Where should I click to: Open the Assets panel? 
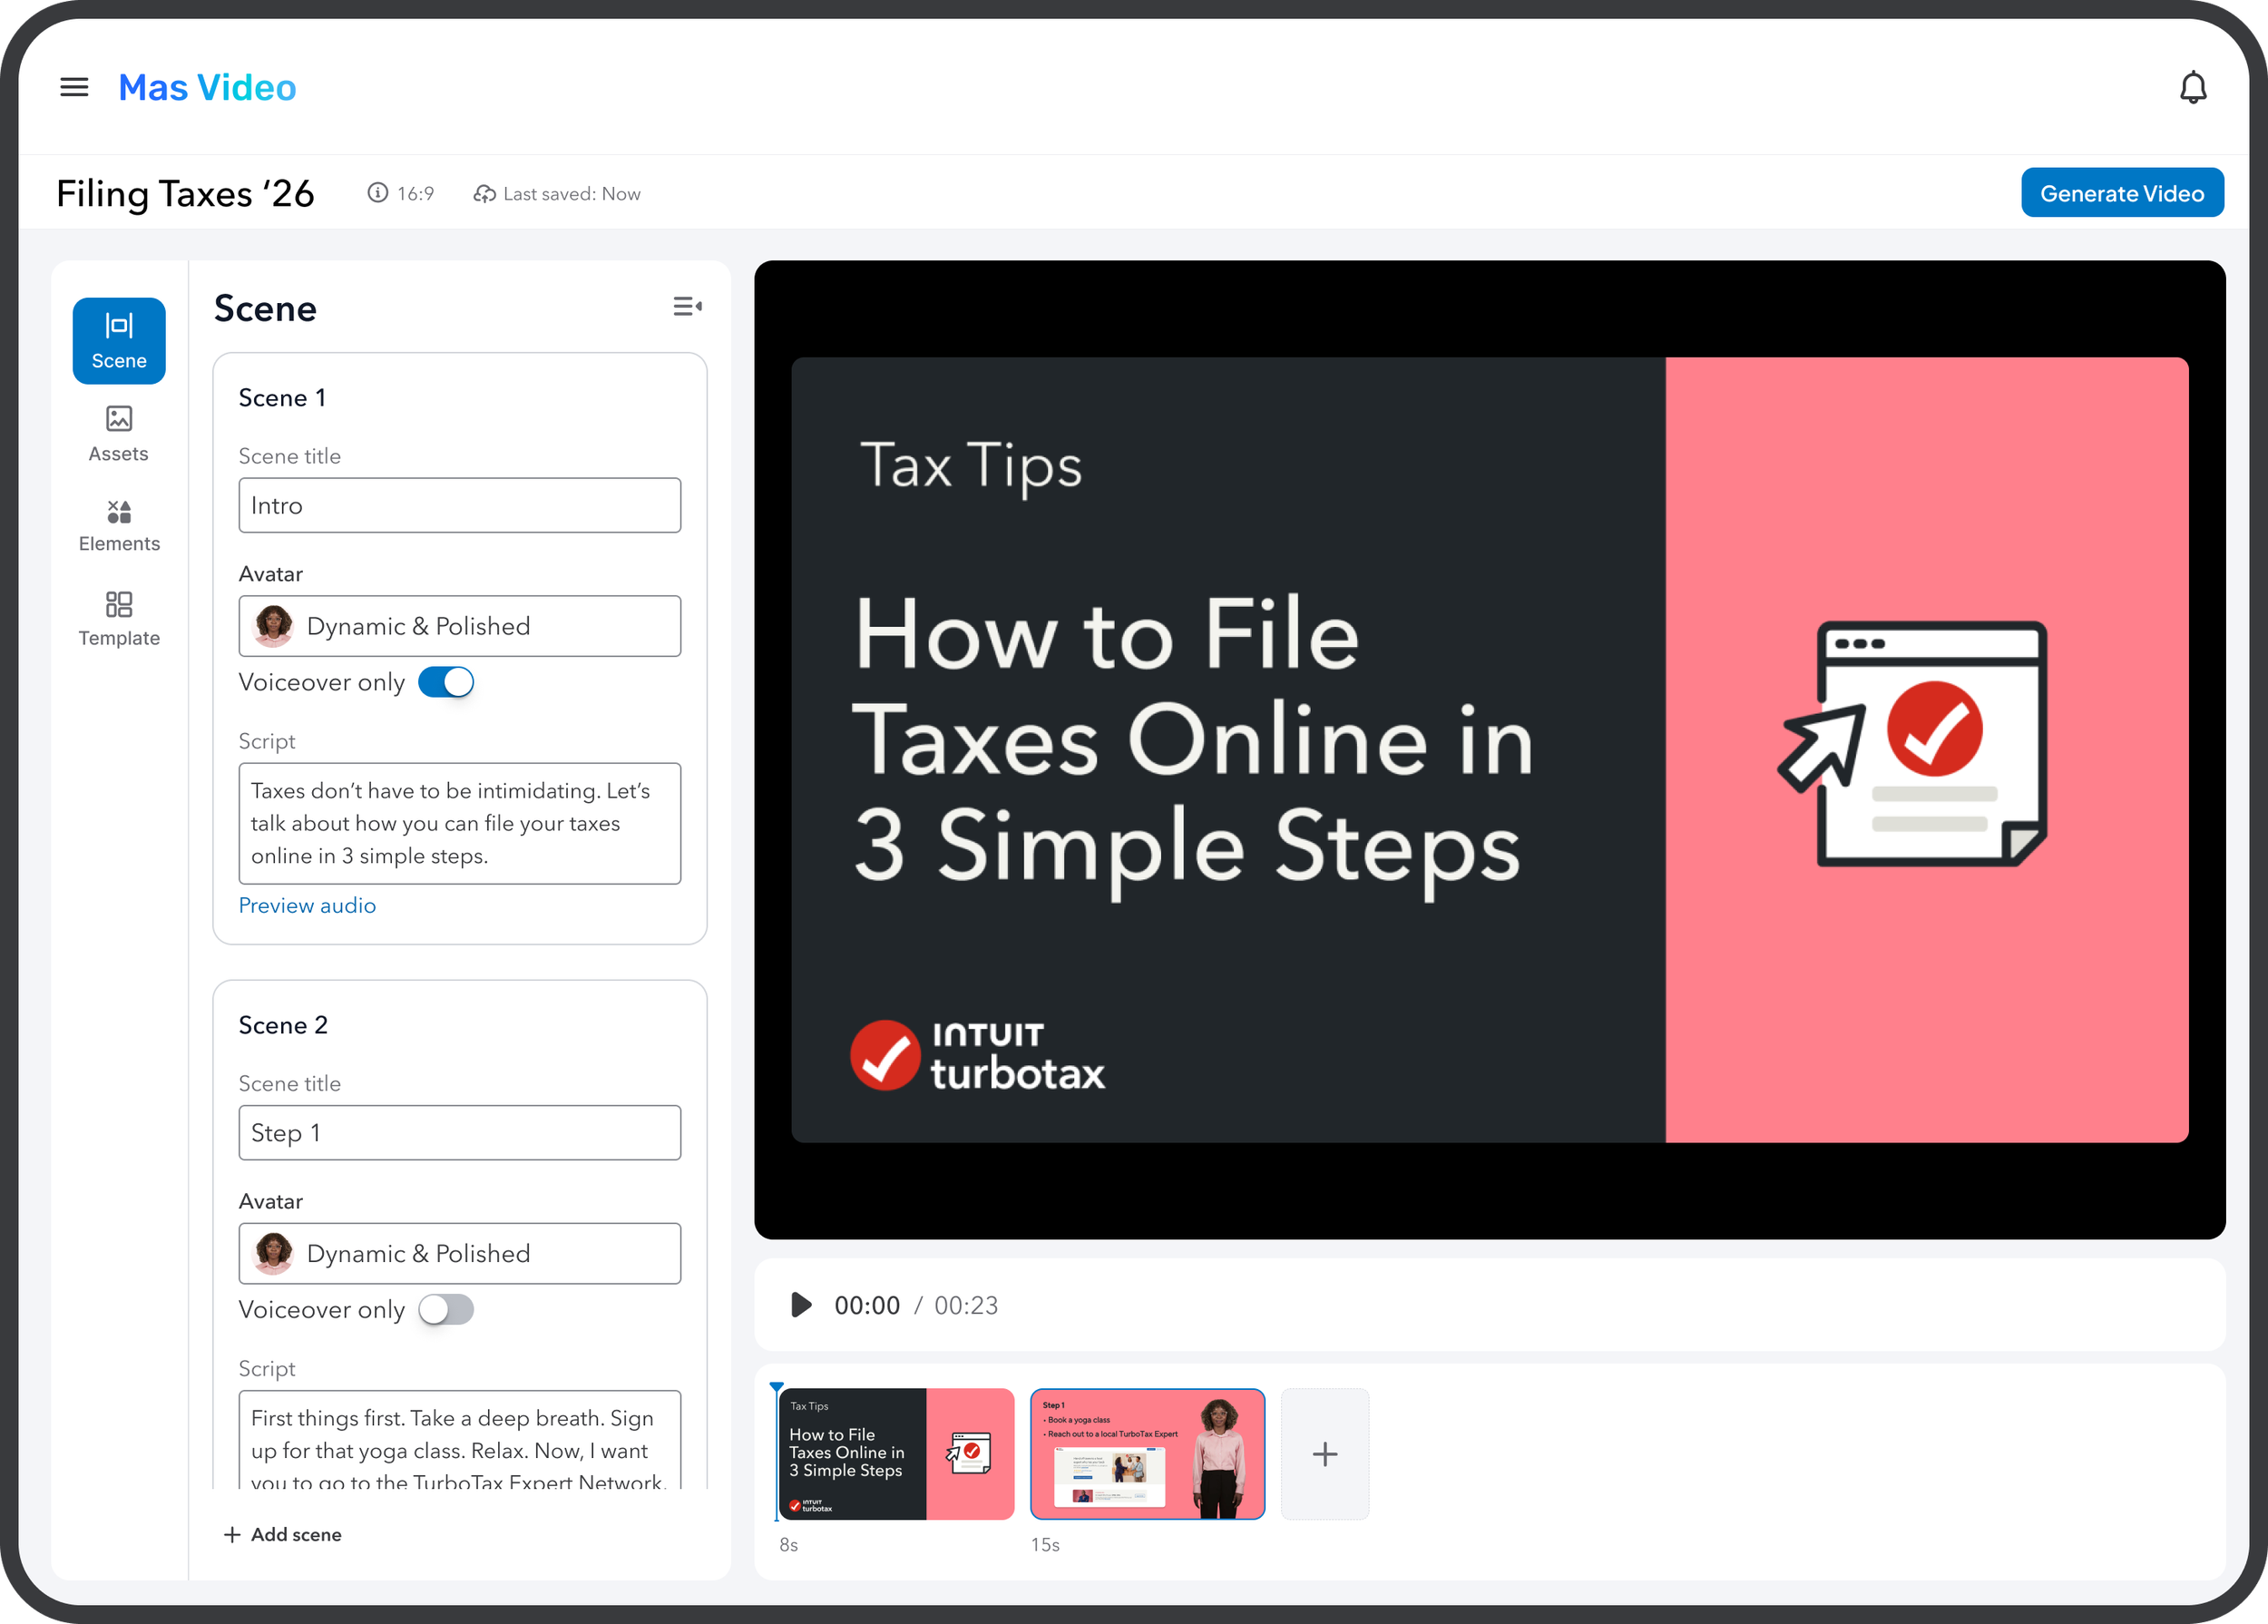119,433
